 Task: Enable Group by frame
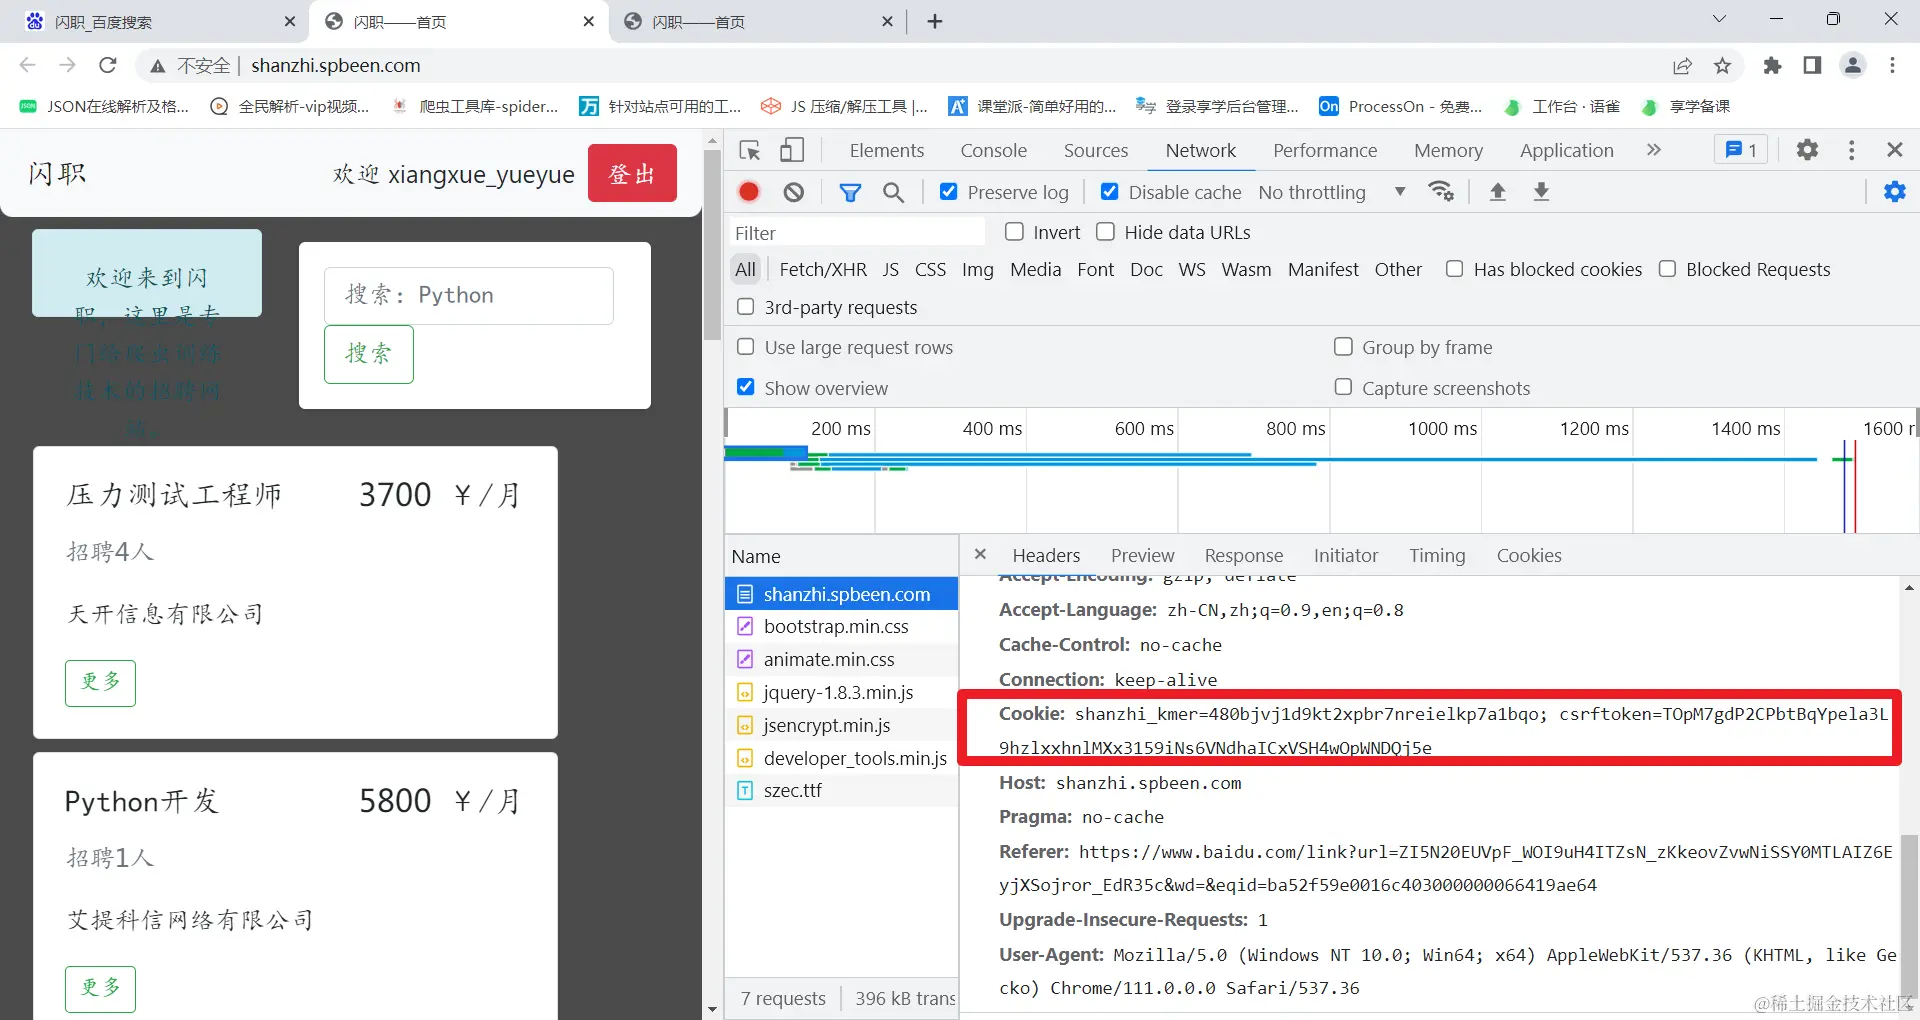point(1343,347)
